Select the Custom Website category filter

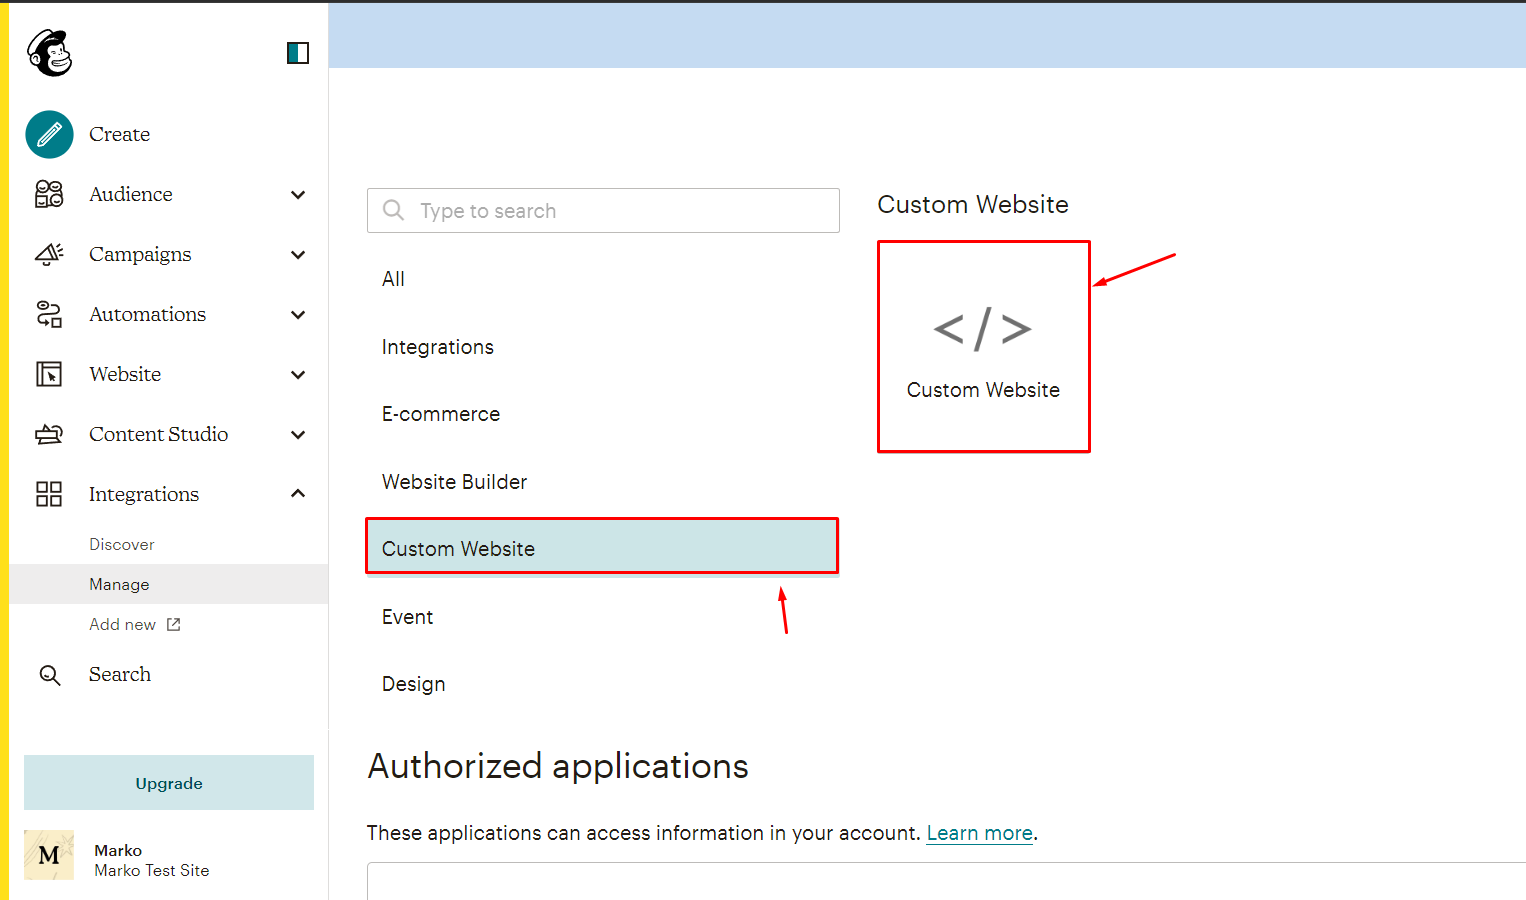(602, 546)
